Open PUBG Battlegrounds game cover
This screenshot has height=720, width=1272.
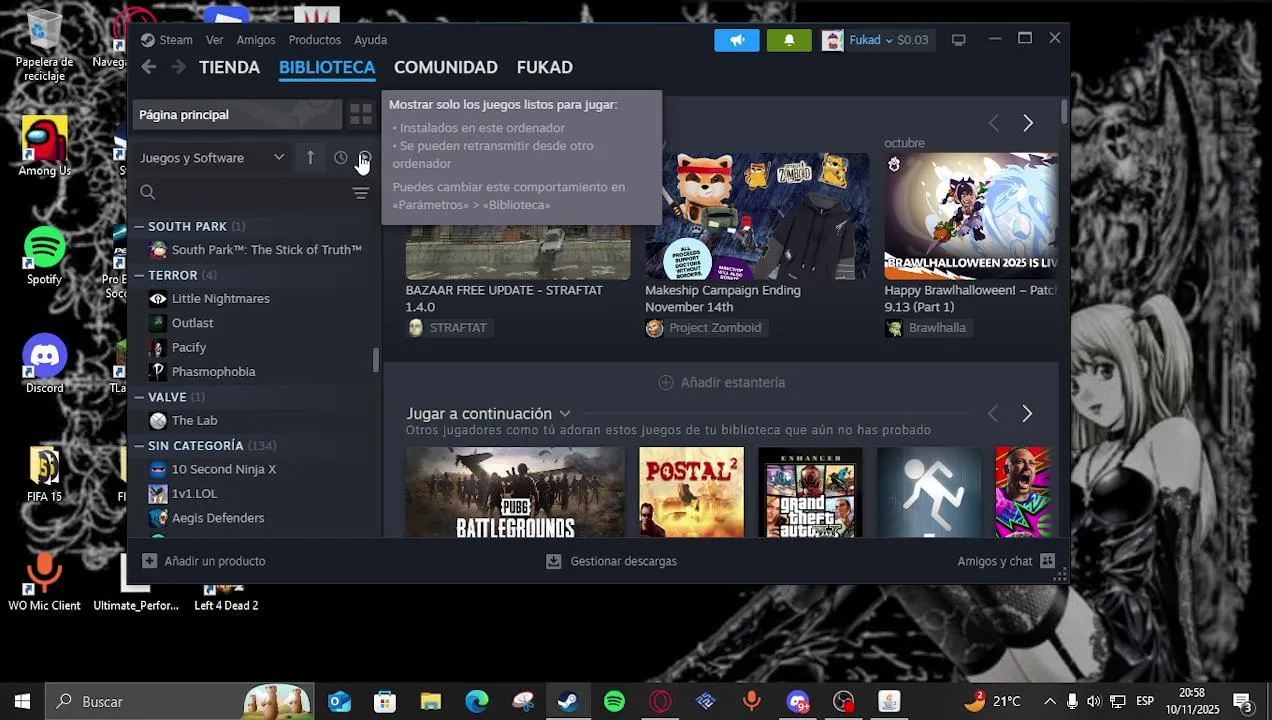[x=515, y=492]
